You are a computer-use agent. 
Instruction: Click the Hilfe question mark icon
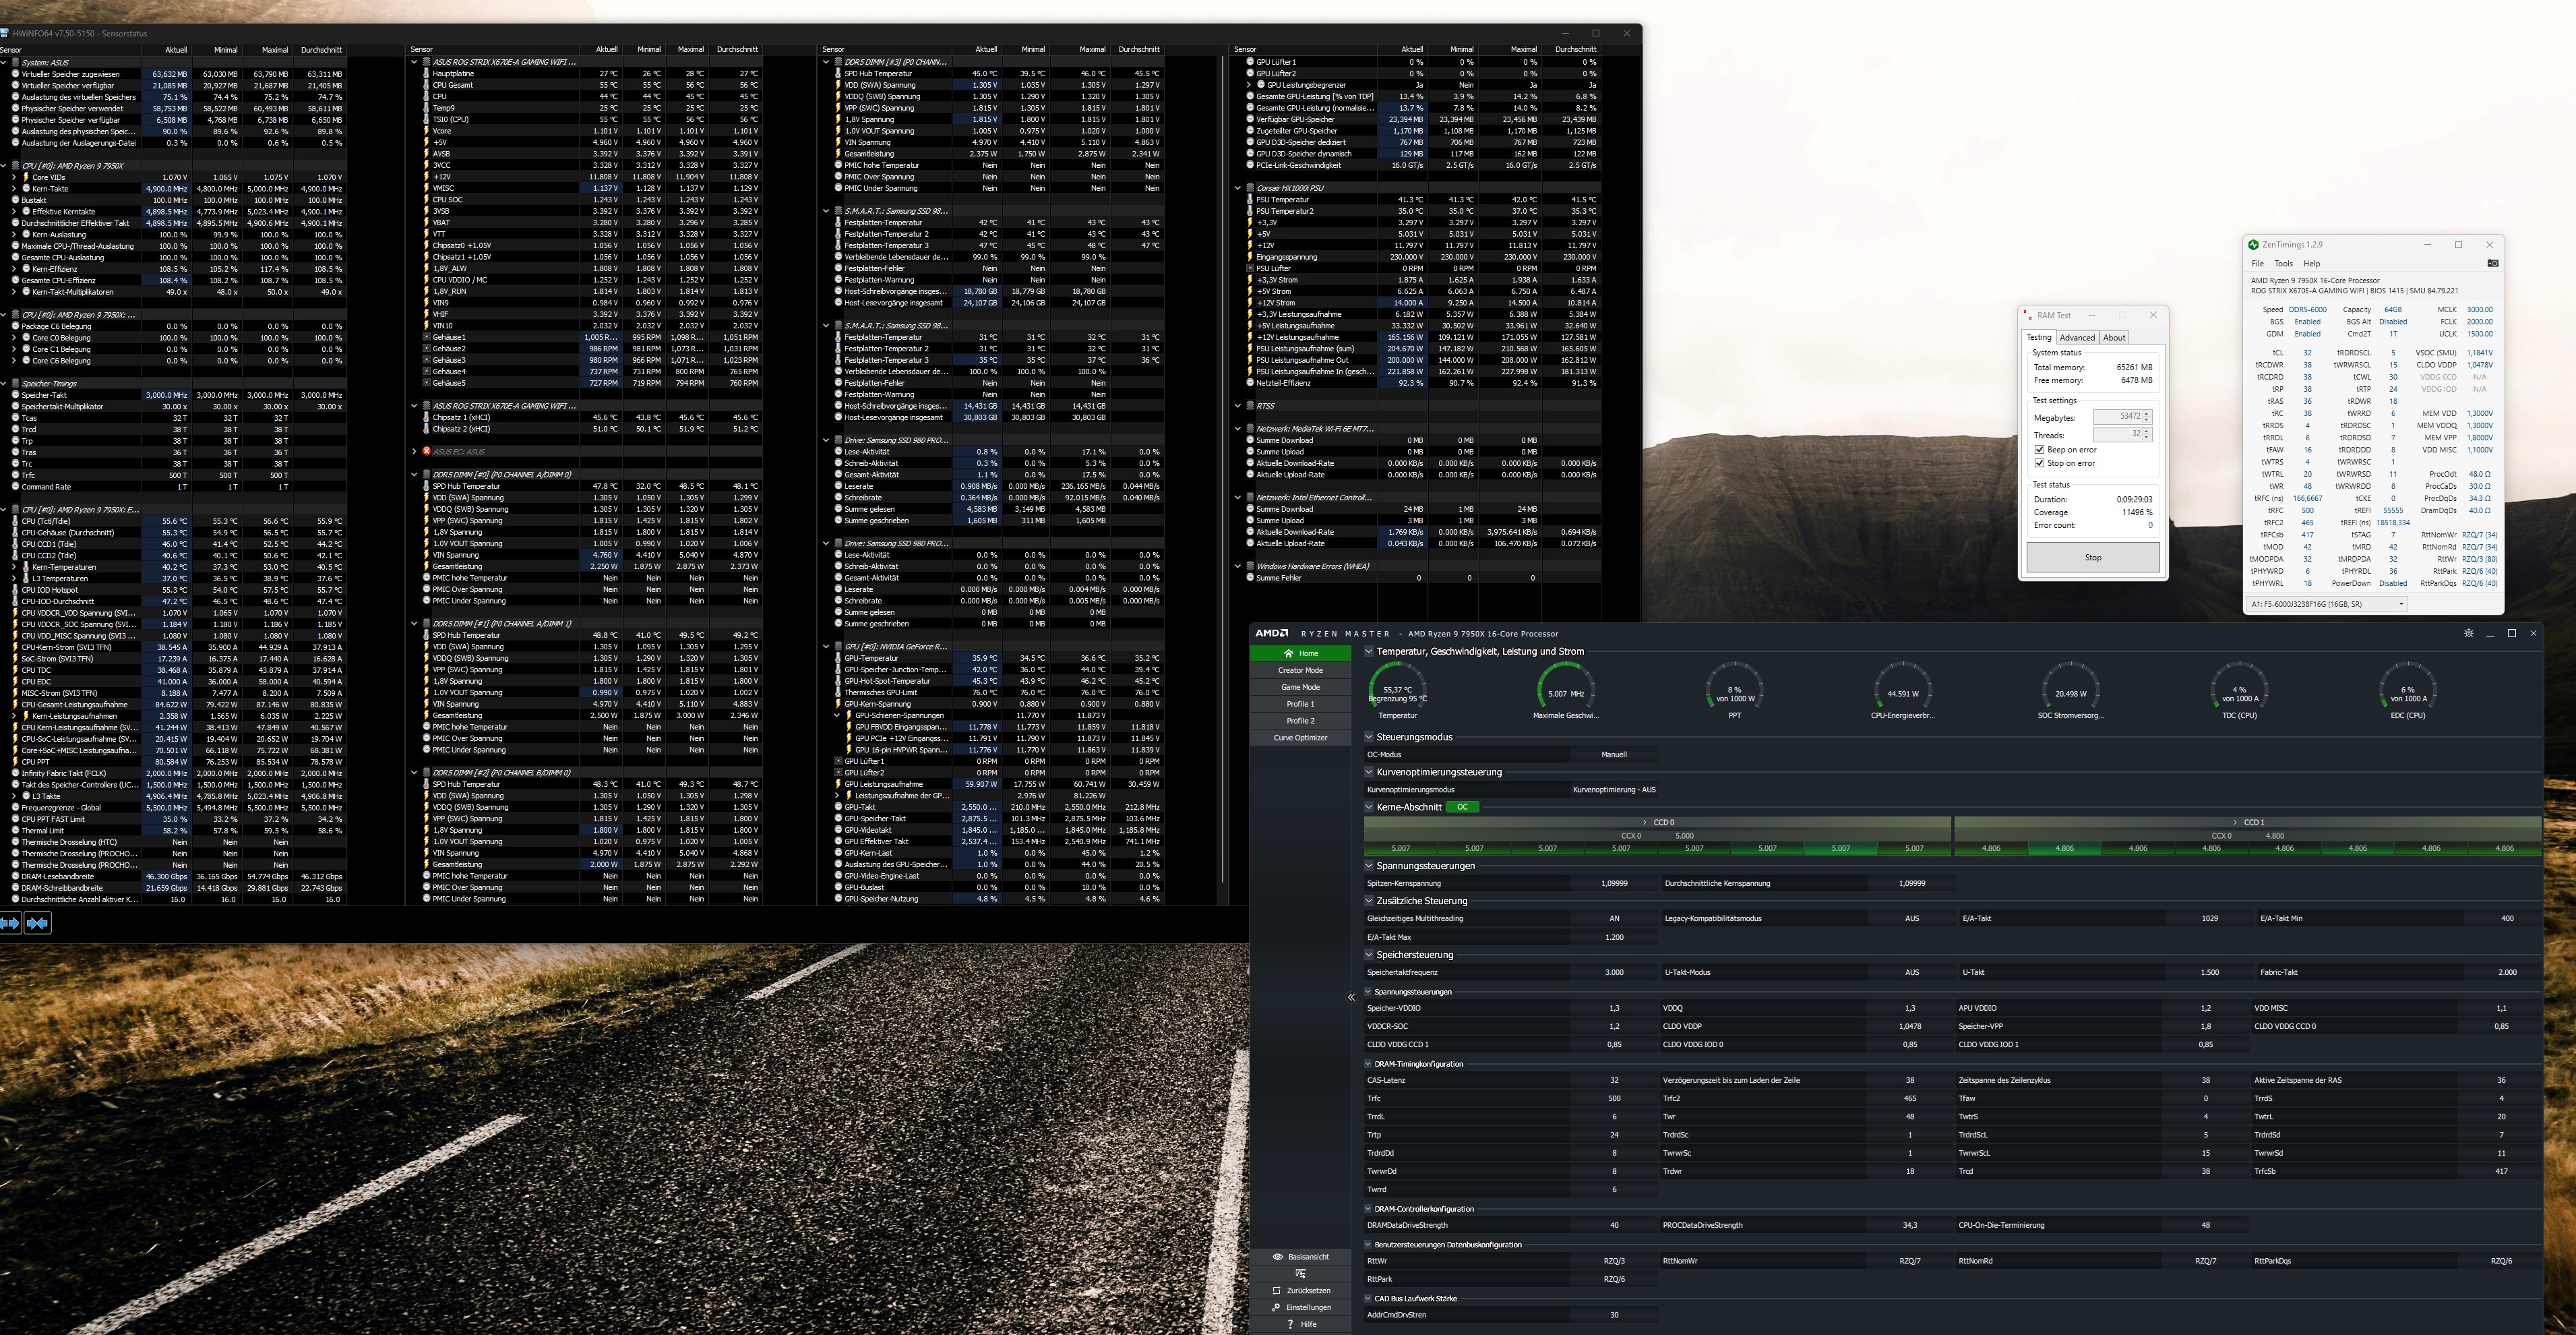(1290, 1324)
